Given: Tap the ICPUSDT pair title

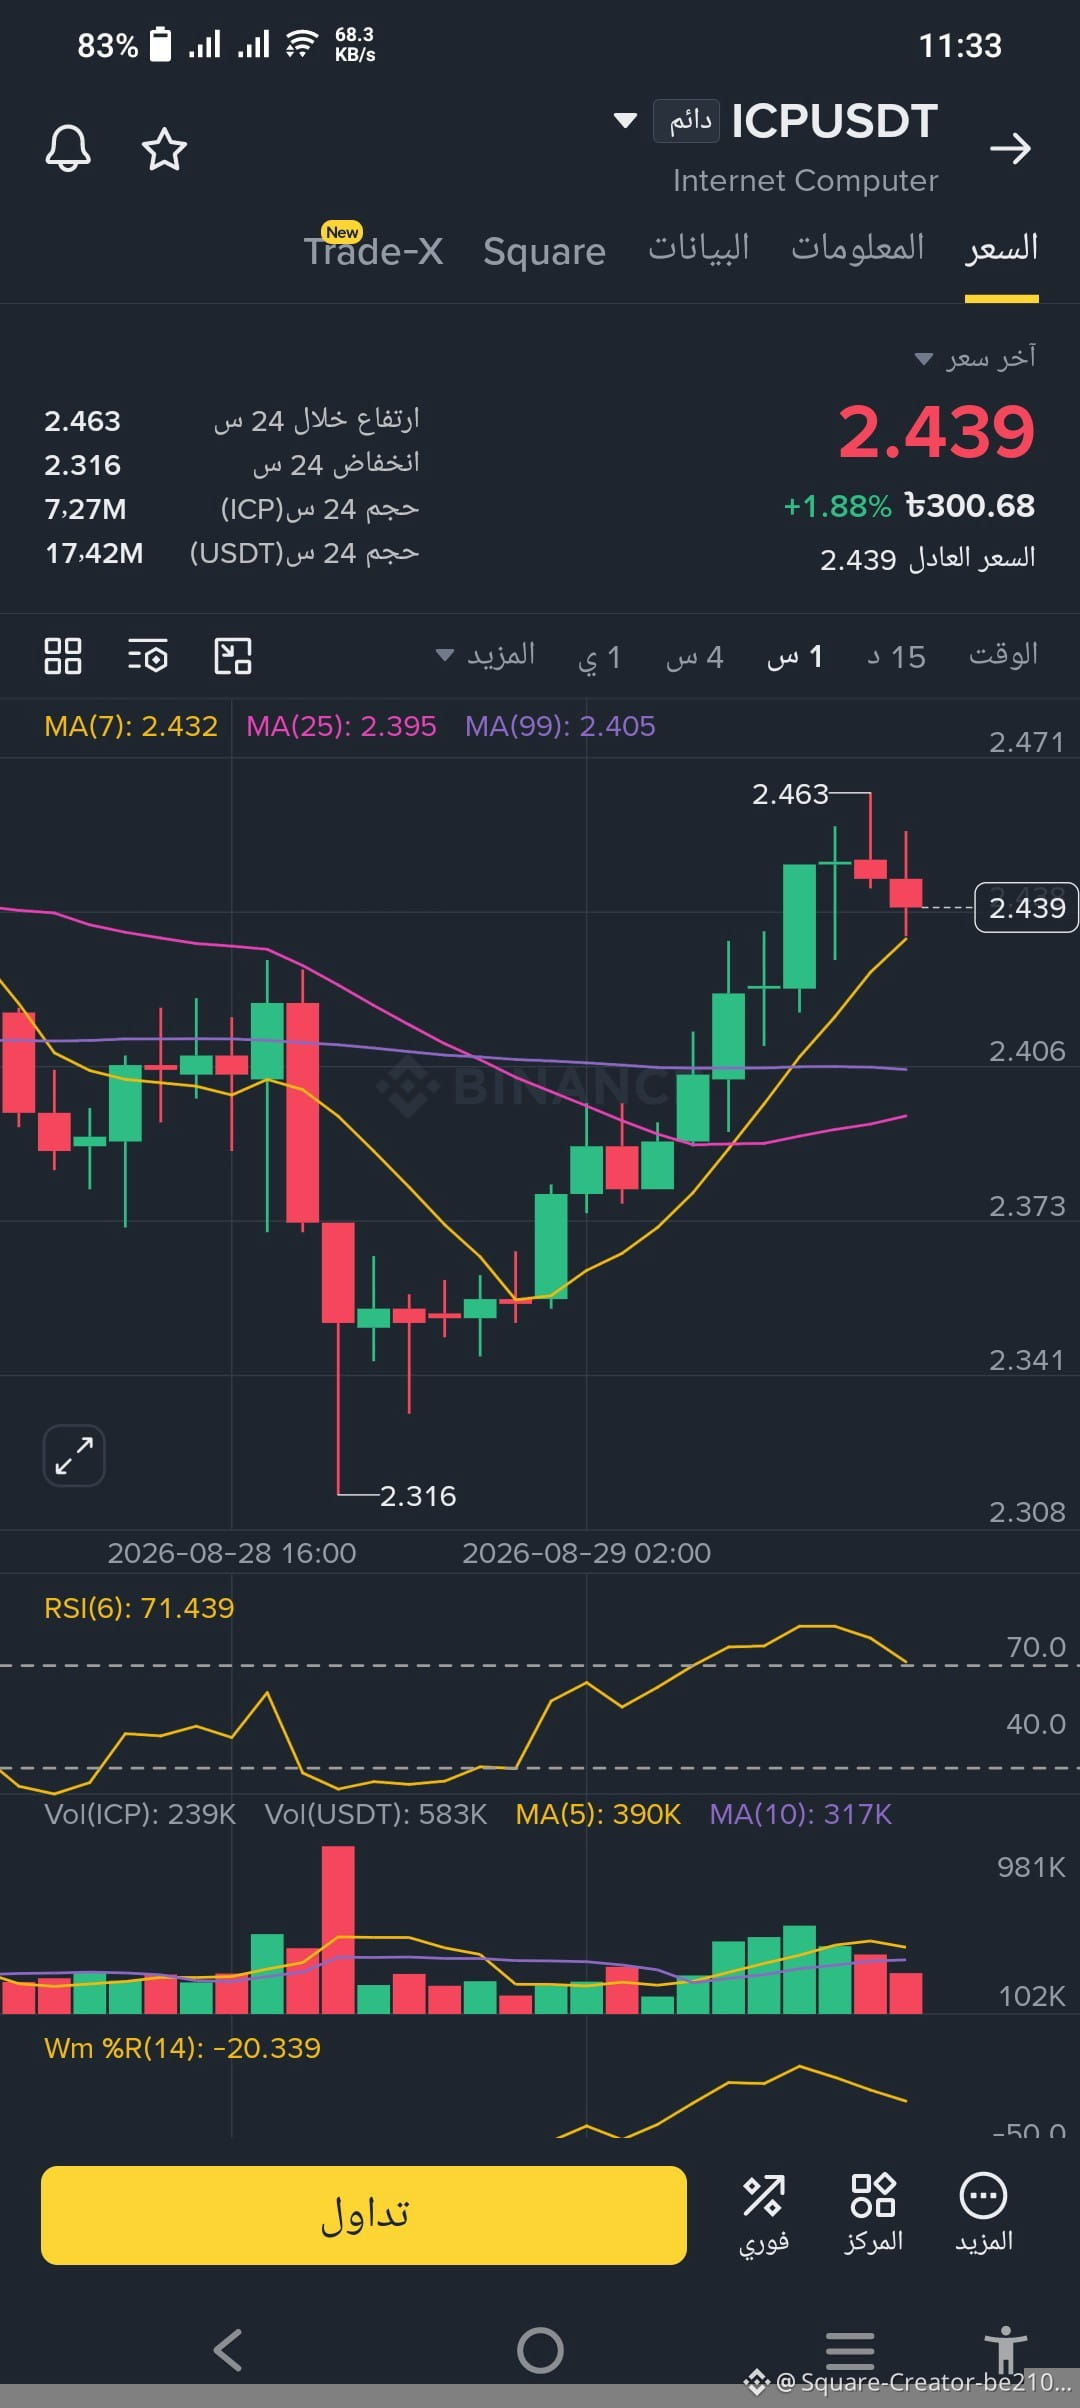Looking at the screenshot, I should (x=834, y=121).
